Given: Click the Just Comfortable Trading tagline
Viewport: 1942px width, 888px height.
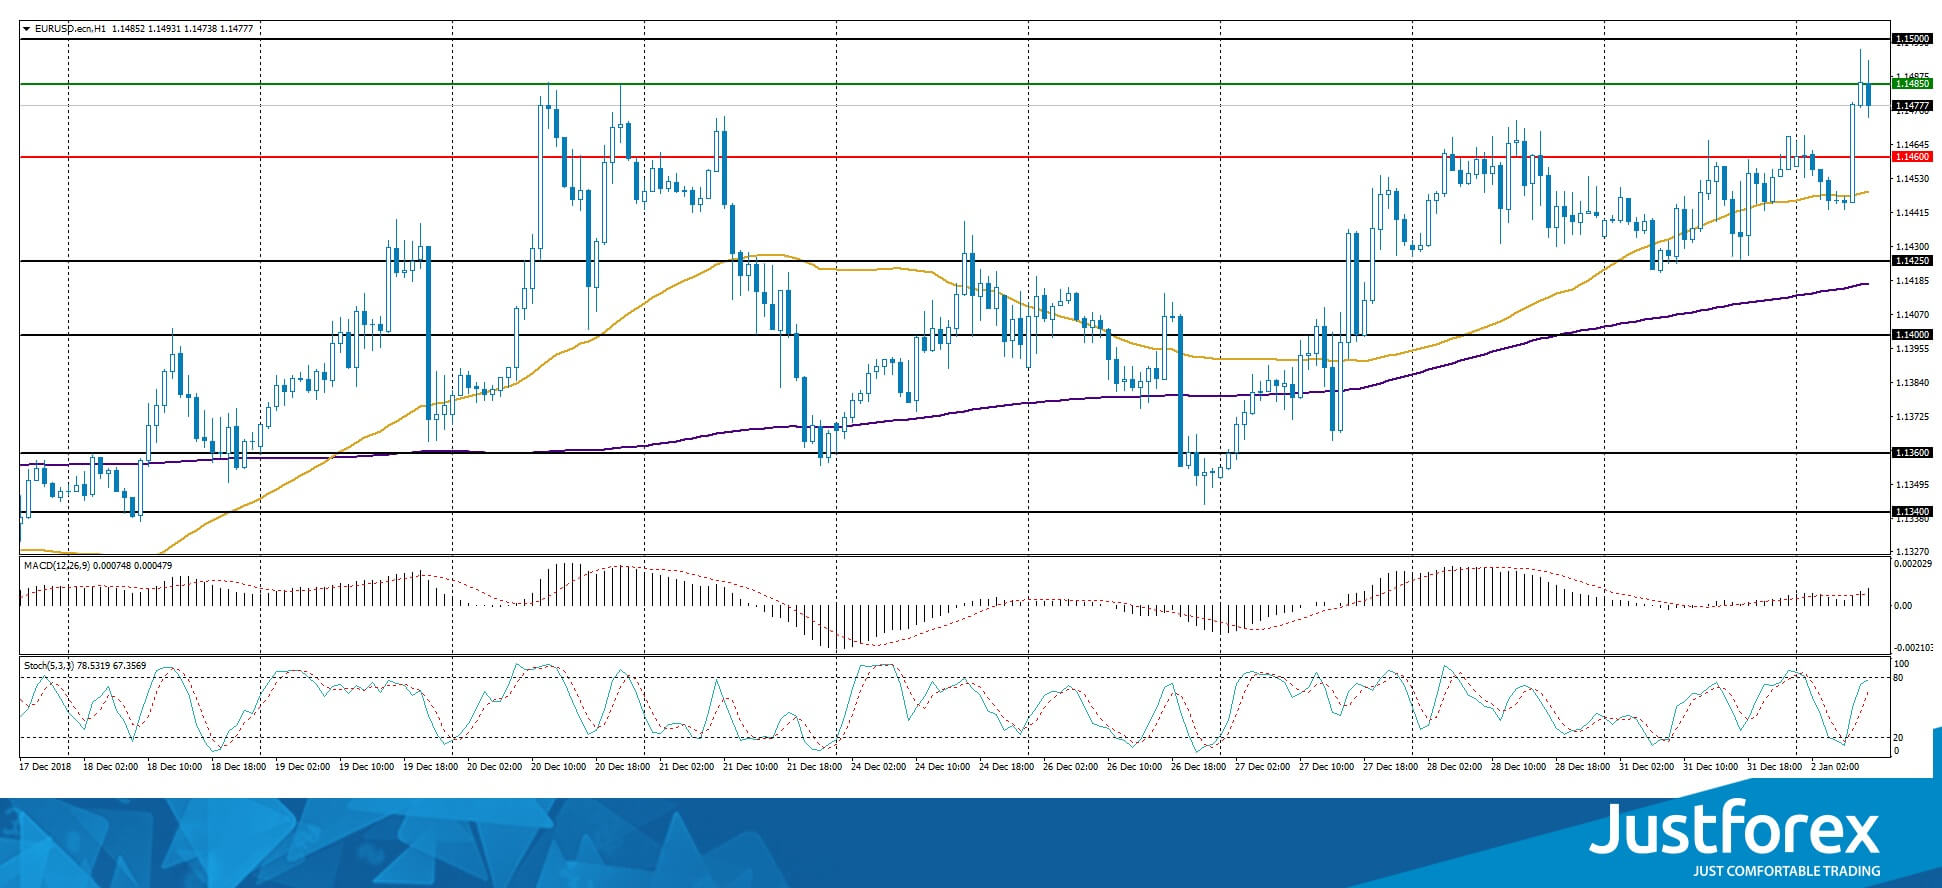Looking at the screenshot, I should click(1786, 871).
